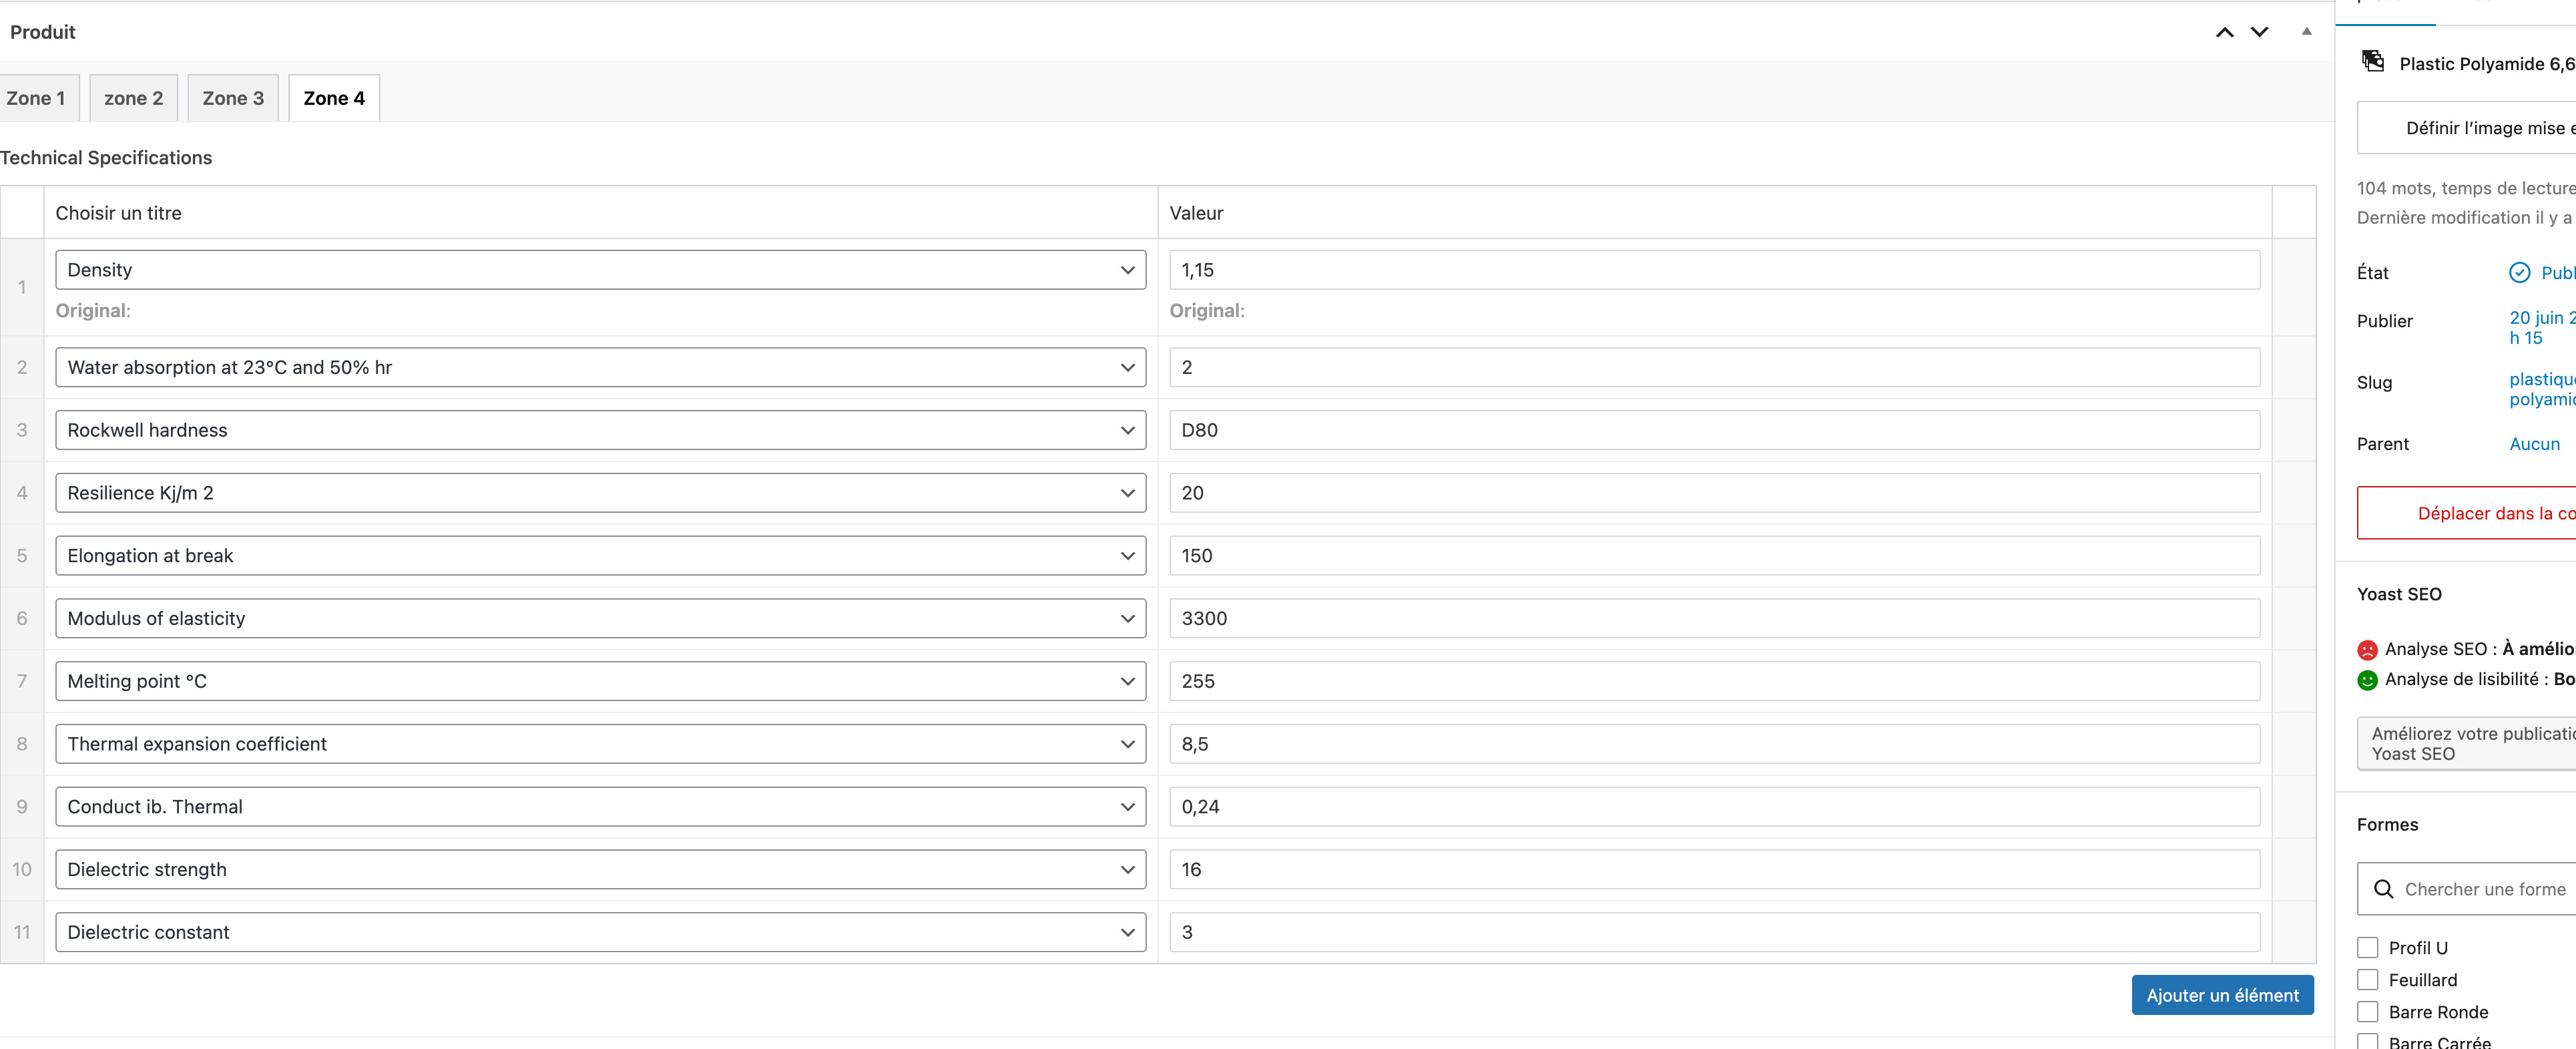Screen dimensions: 2576x1049
Task: Click the featured image icon beside Plastic Polyamide
Action: click(x=2373, y=62)
